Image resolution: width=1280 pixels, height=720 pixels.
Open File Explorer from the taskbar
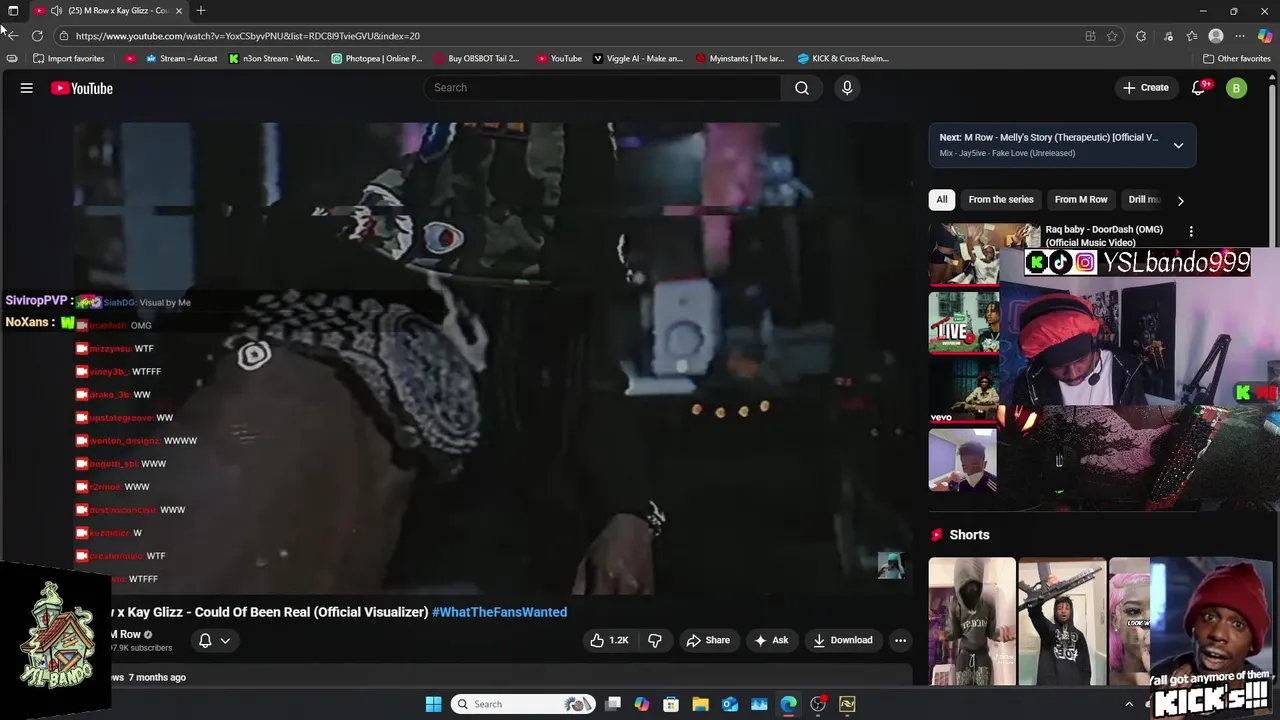point(700,704)
